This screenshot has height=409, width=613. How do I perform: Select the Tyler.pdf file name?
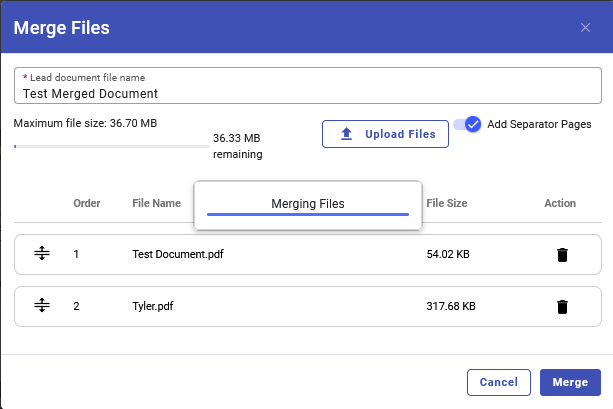[x=153, y=306]
